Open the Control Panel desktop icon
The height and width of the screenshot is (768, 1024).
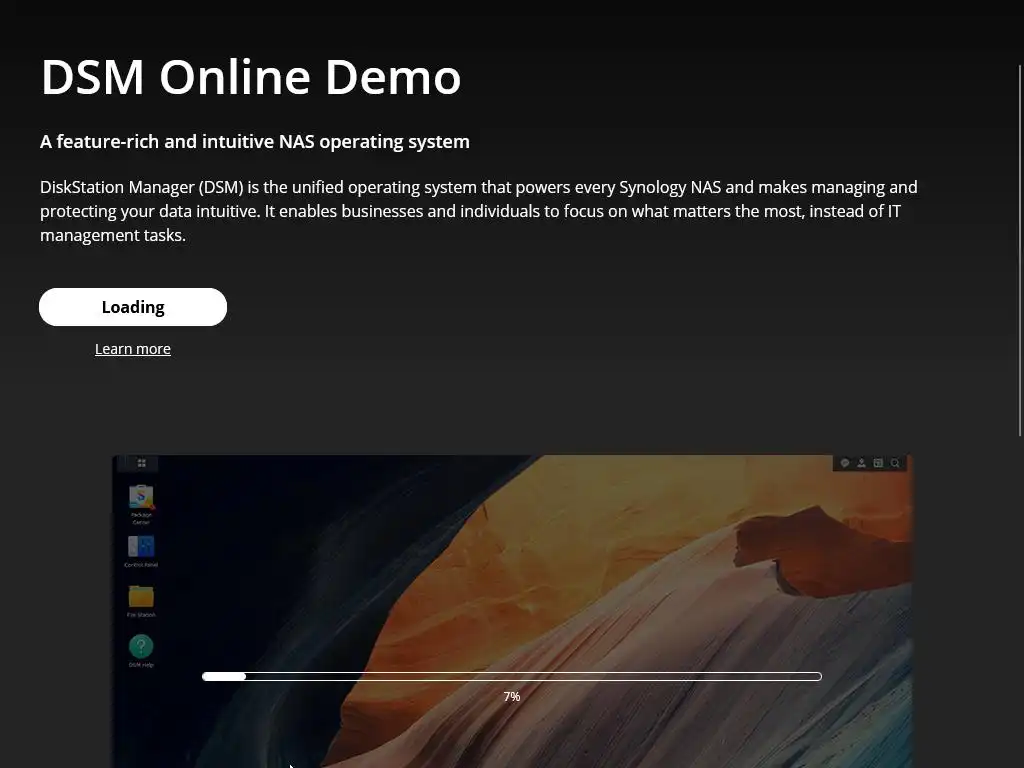[x=141, y=546]
